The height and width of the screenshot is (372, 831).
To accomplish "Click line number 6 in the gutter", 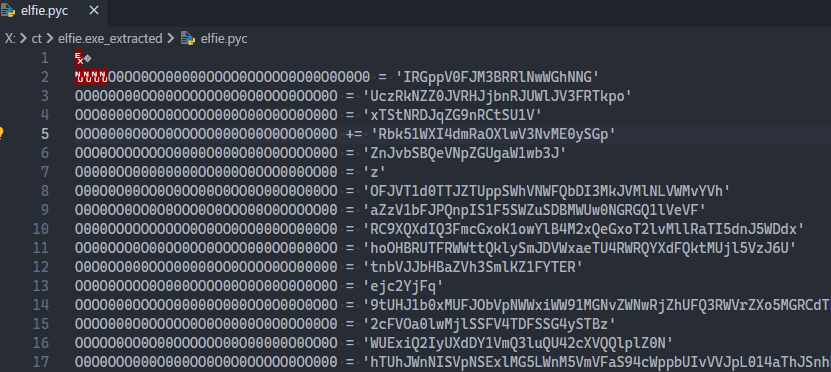I will [x=45, y=153].
